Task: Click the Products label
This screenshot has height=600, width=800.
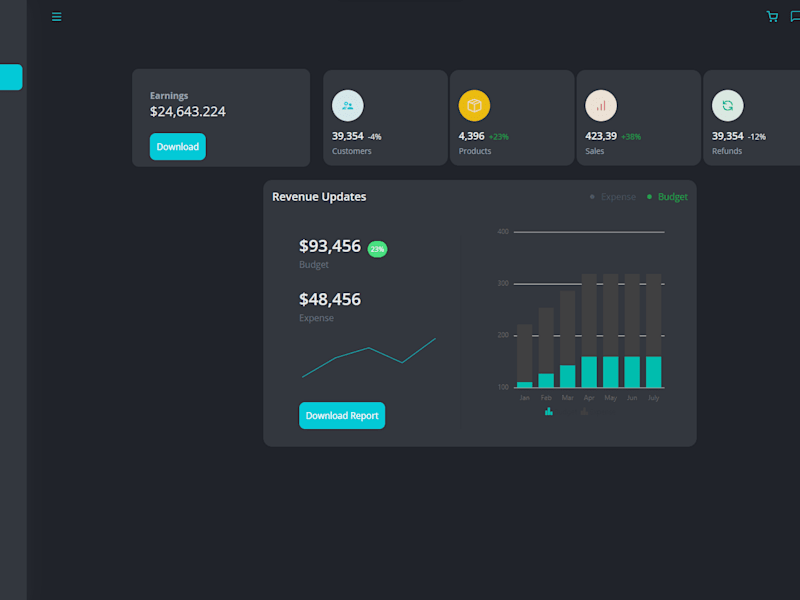Action: (x=474, y=151)
